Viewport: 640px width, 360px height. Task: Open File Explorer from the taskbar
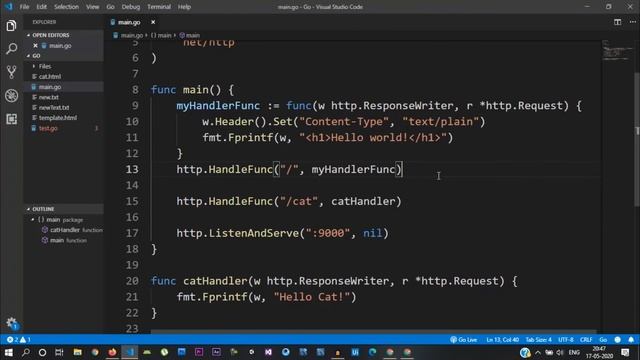pyautogui.click(x=77, y=352)
